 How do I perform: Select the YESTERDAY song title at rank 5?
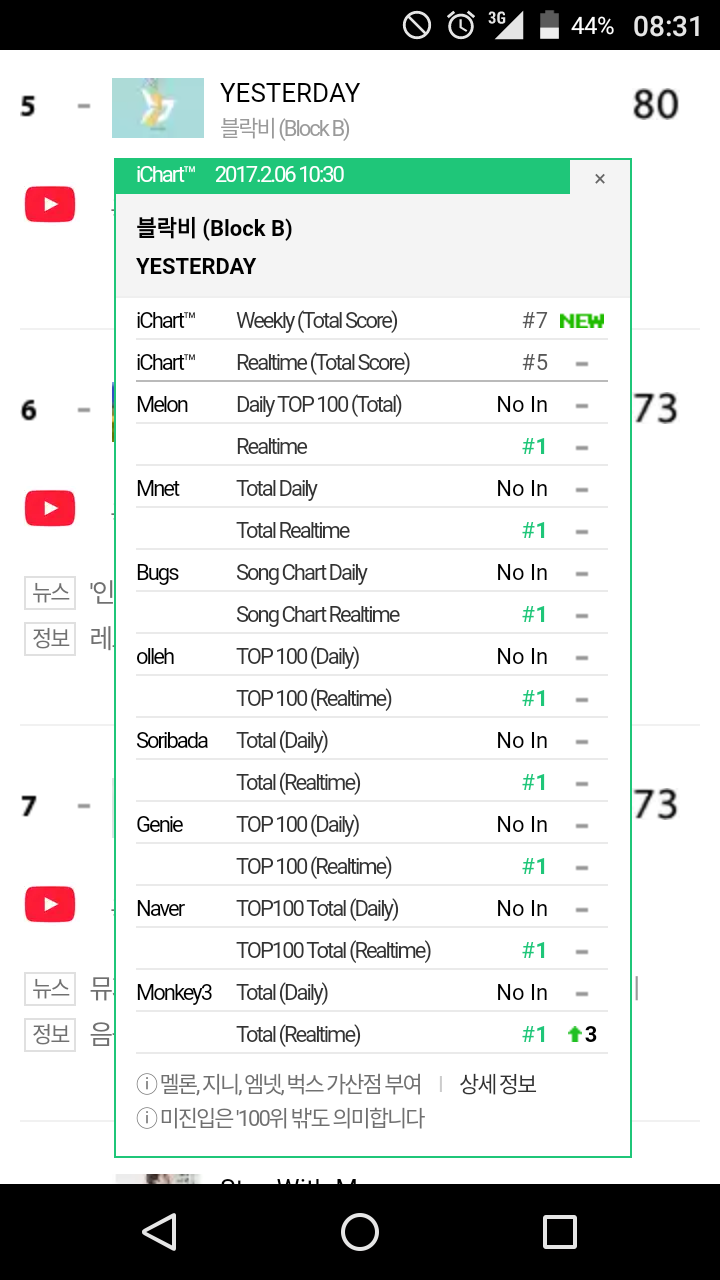pyautogui.click(x=290, y=93)
